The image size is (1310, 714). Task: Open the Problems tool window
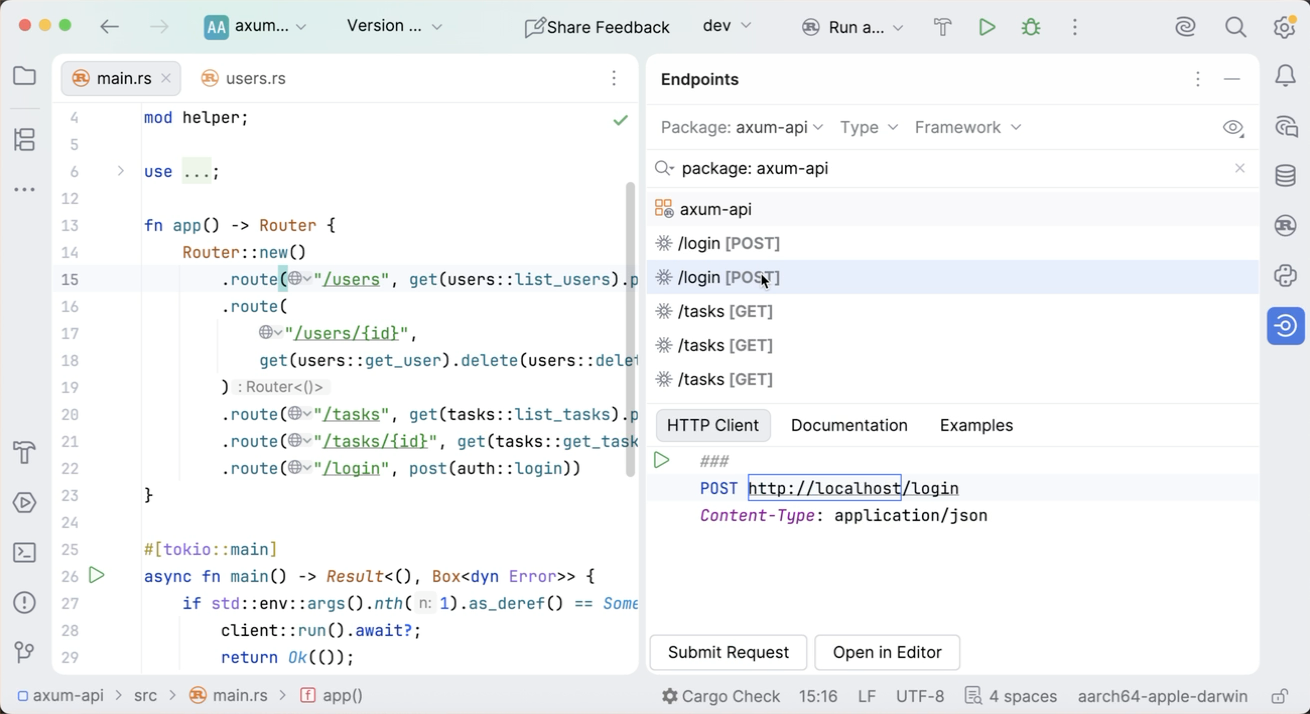point(25,603)
